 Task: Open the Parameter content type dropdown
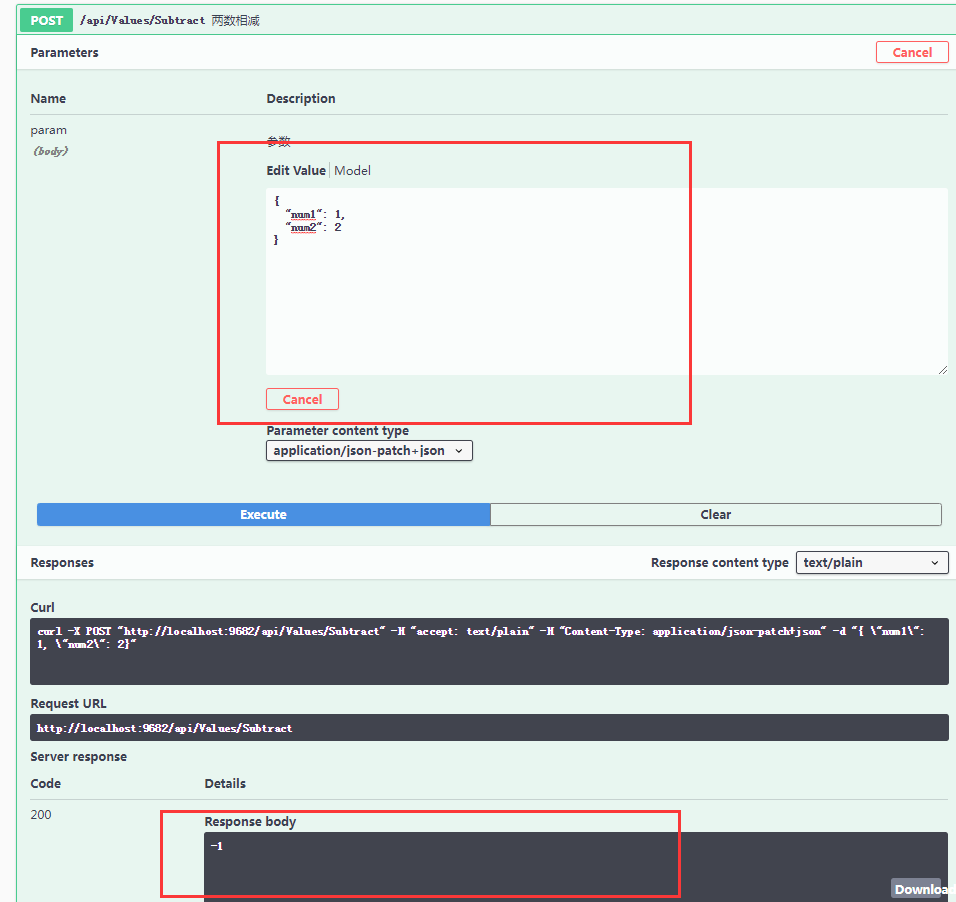click(x=369, y=451)
